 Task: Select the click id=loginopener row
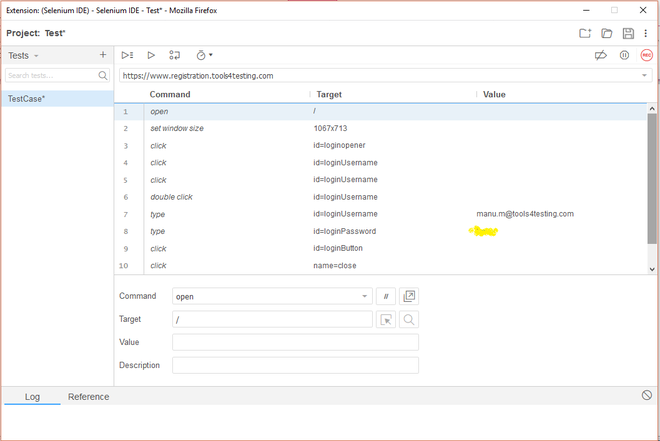[x=380, y=146]
